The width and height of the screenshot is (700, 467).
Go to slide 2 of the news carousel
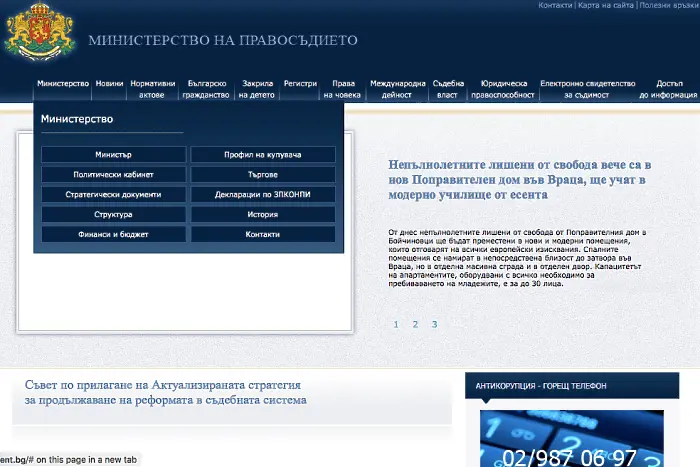[x=415, y=324]
